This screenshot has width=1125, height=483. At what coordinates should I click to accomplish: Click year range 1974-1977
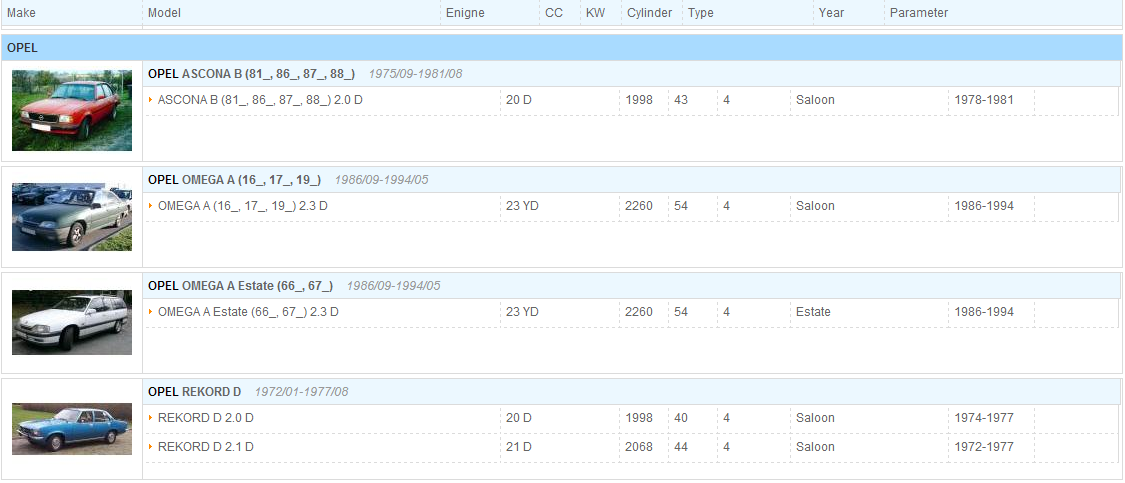984,418
